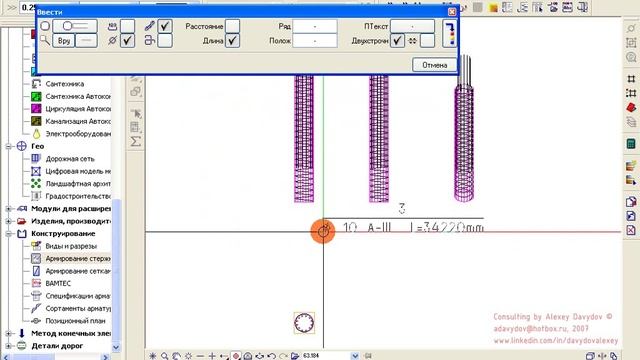Click the open folder icon in bottom toolbar
The width and height of the screenshot is (640, 360).
coord(295,356)
